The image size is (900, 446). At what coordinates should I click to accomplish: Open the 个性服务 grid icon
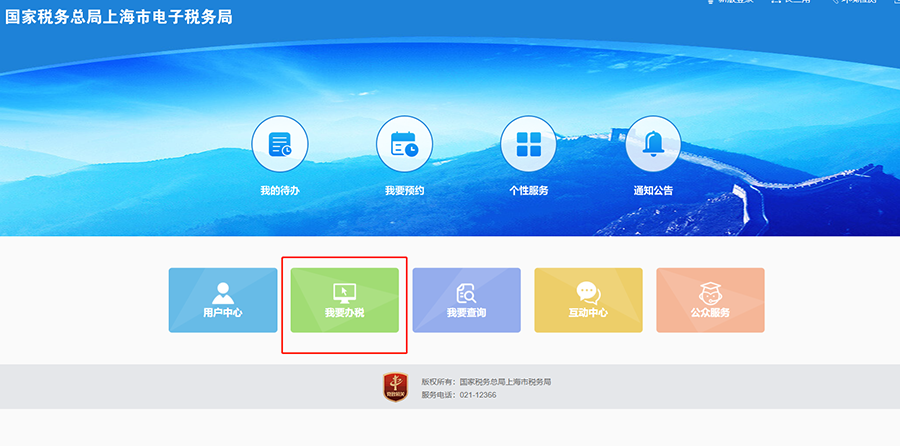[x=529, y=144]
